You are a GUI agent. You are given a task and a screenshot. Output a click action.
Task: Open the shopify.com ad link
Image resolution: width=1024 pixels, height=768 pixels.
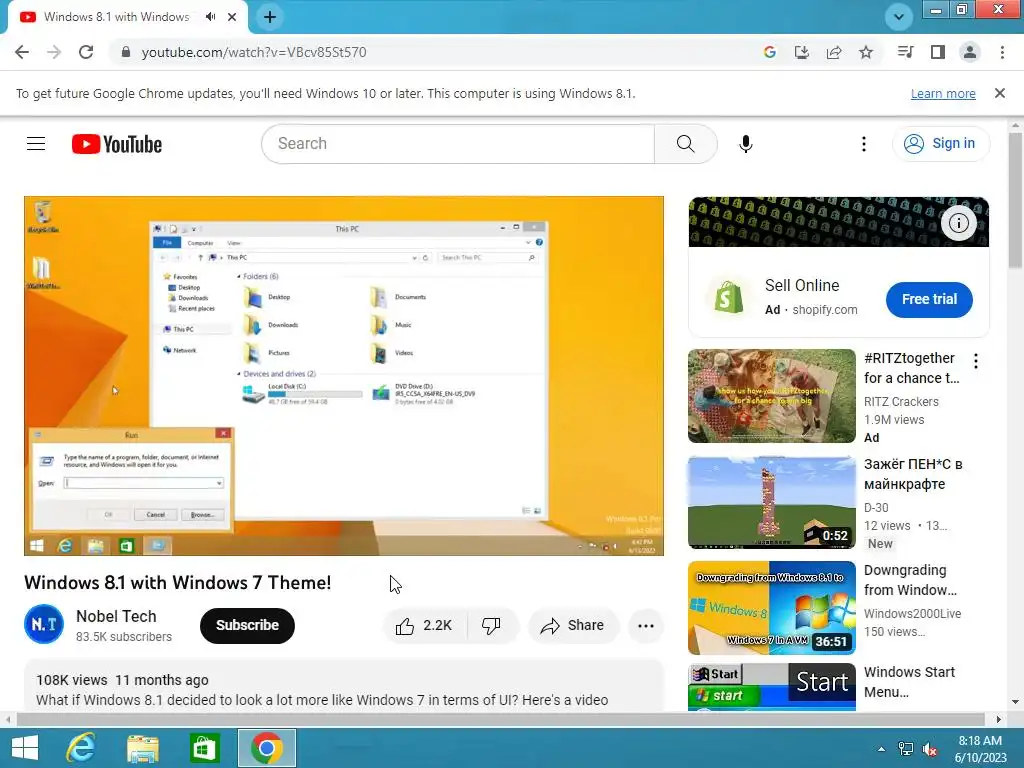[x=825, y=310]
